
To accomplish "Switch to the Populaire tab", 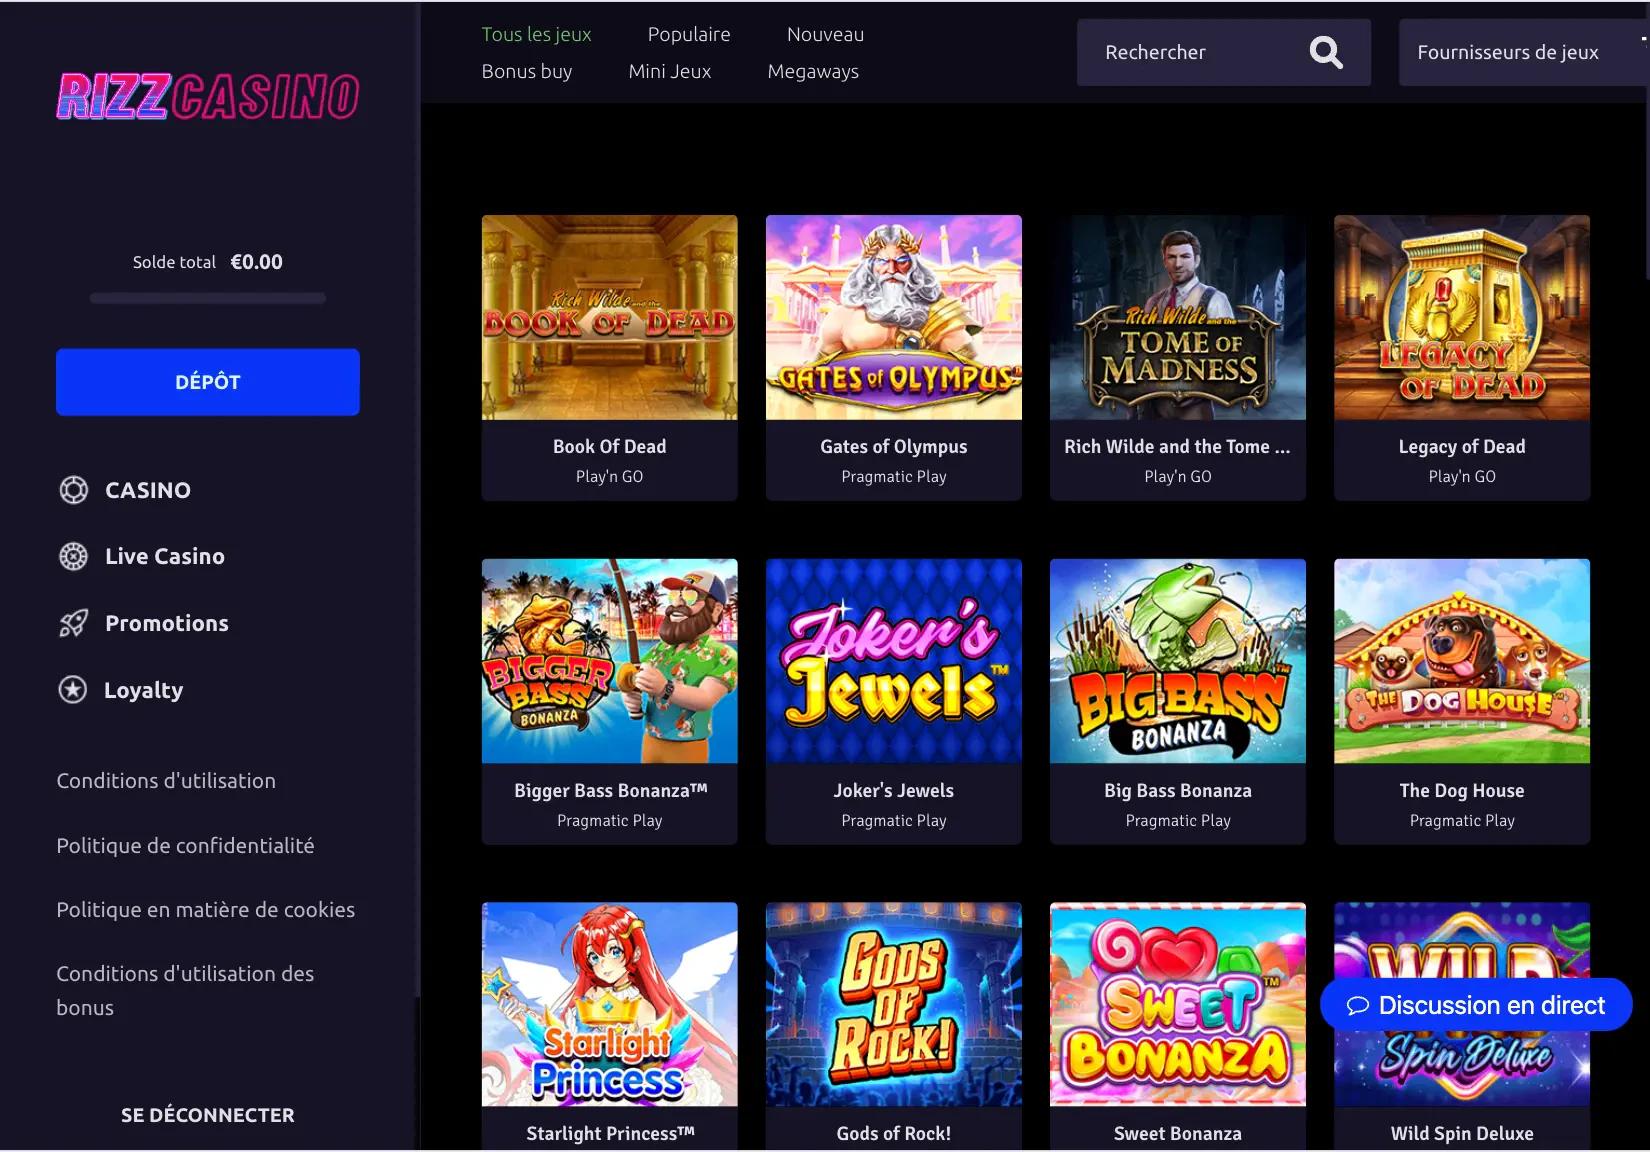I will (x=689, y=34).
